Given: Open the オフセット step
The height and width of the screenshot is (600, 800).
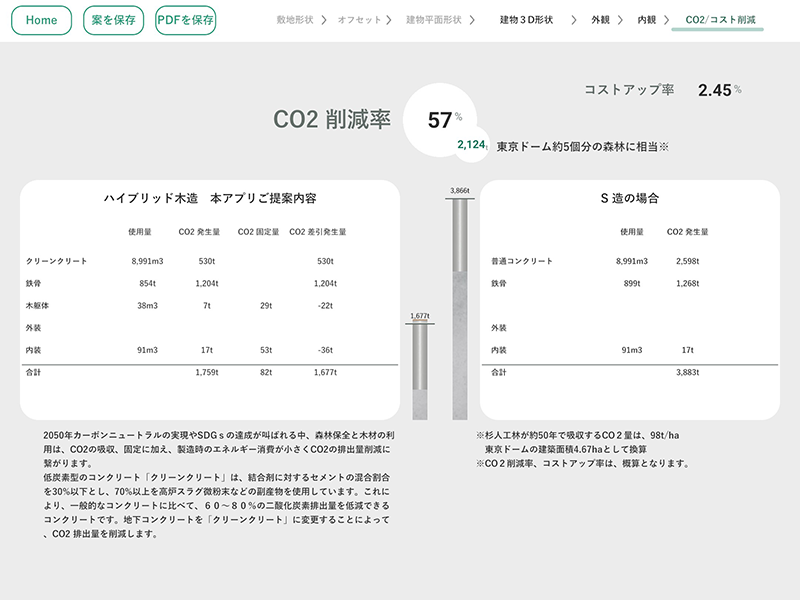Looking at the screenshot, I should [x=358, y=20].
